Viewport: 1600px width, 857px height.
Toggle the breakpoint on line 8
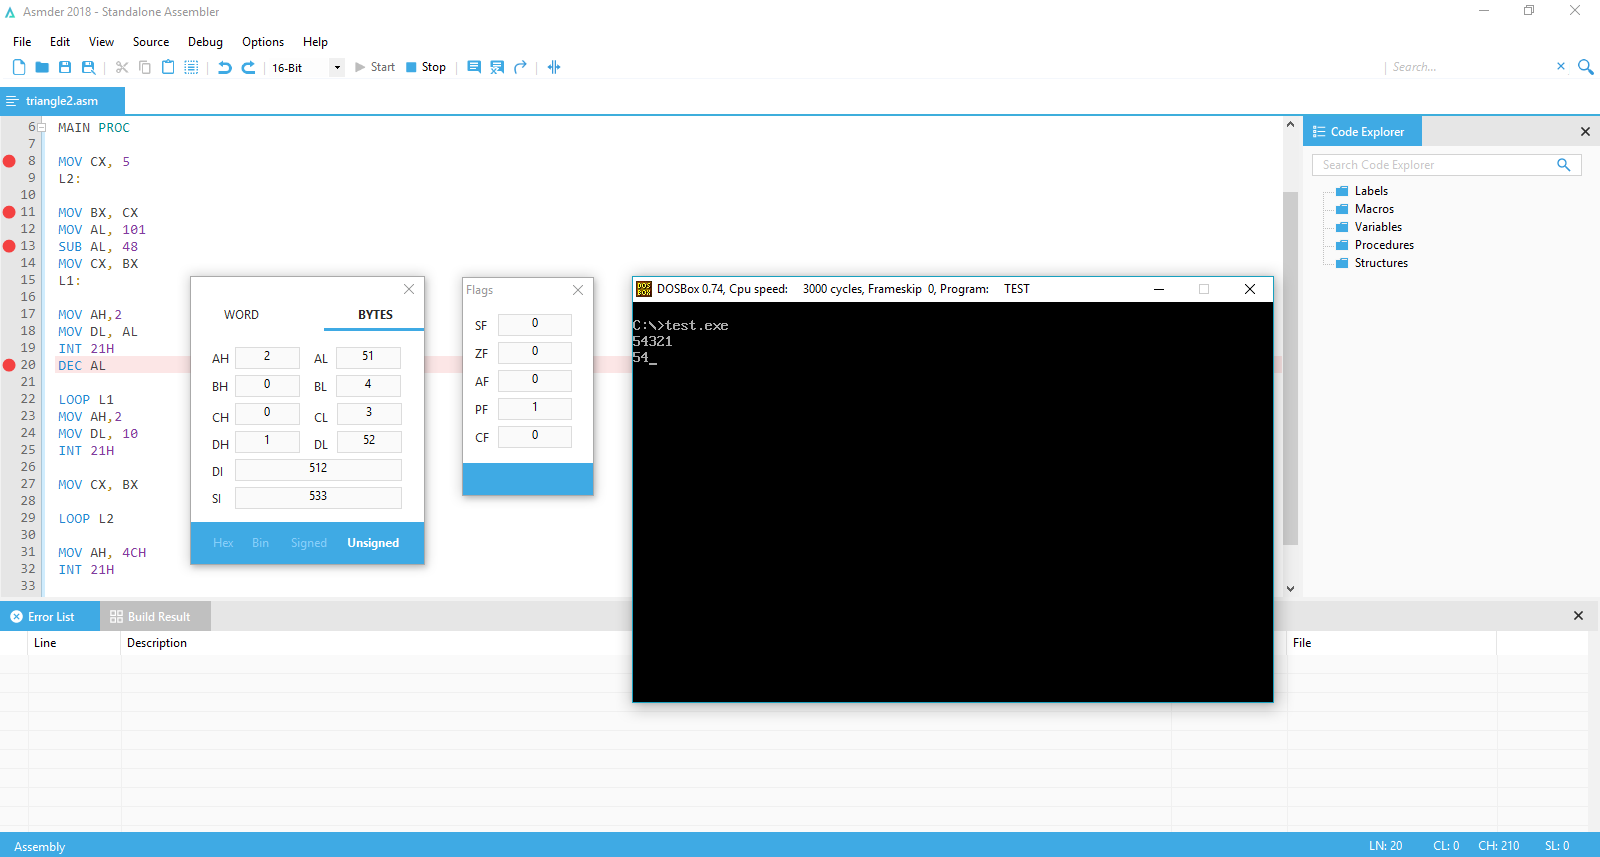point(10,161)
